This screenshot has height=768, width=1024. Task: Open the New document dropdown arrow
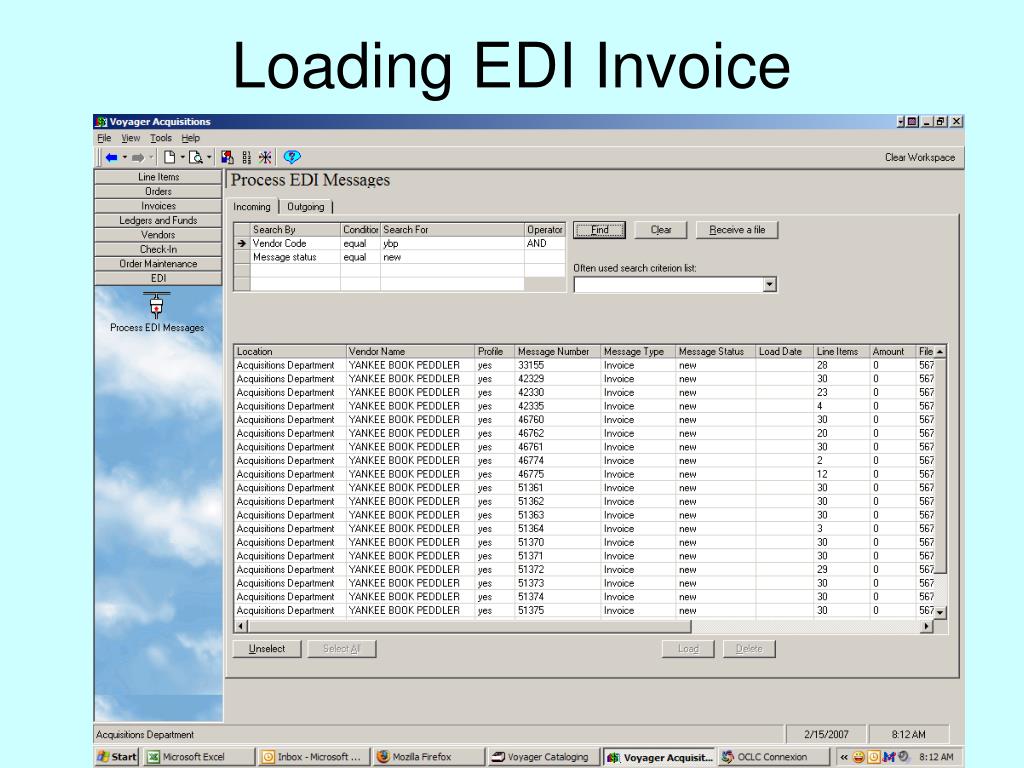click(x=182, y=157)
